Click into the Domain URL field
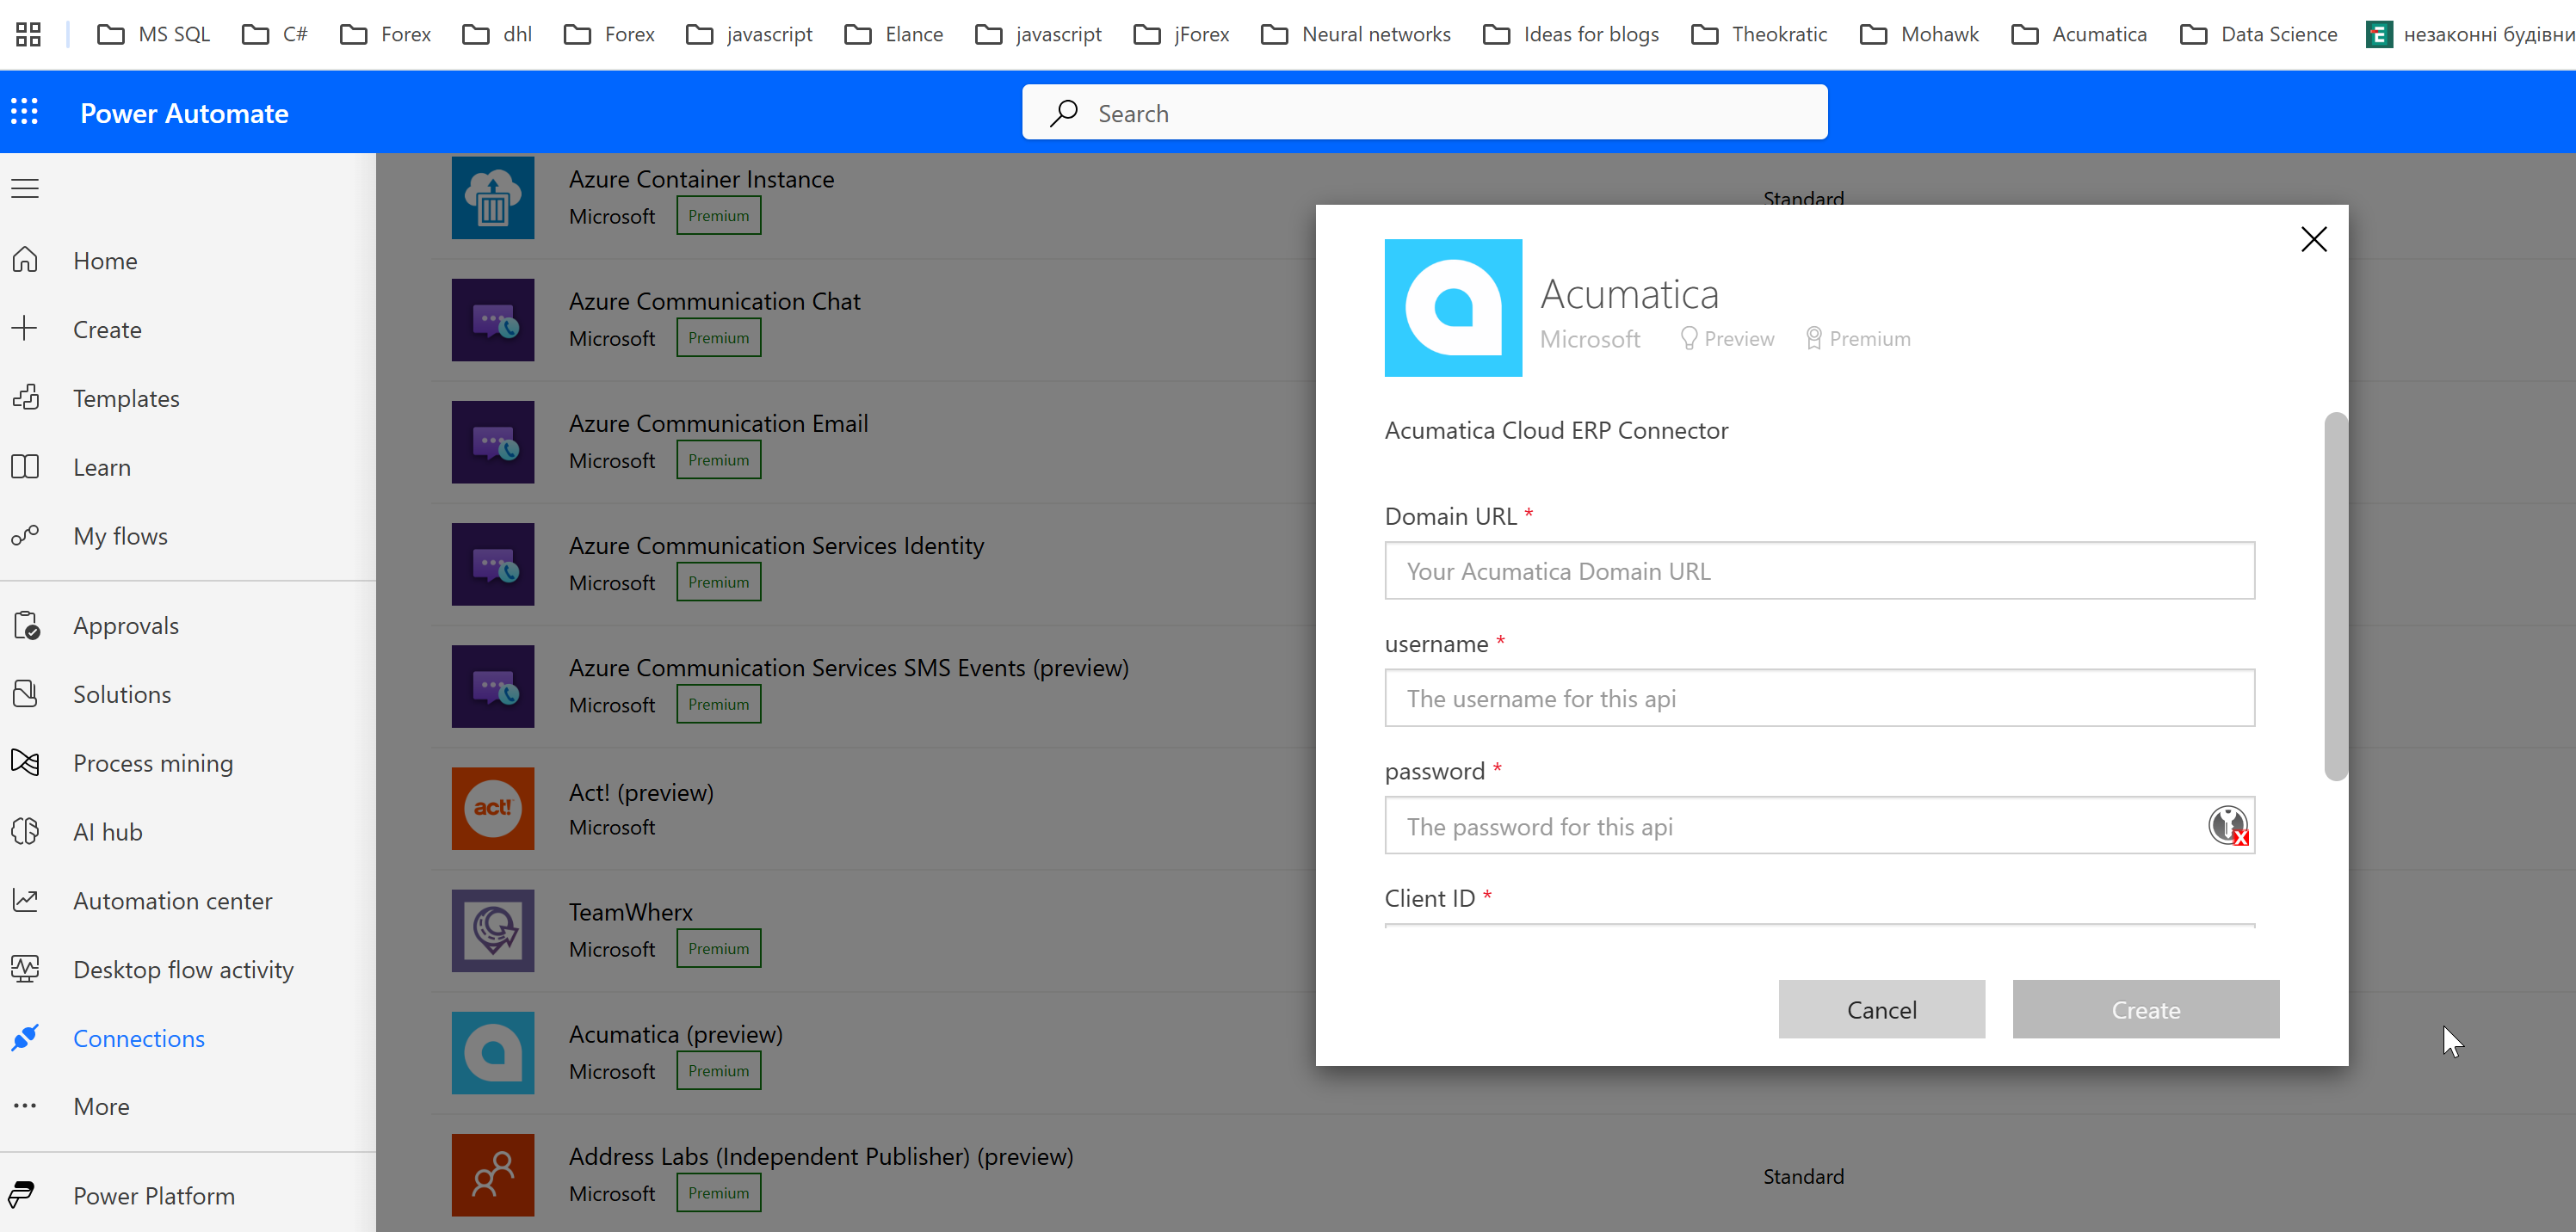Image resolution: width=2576 pixels, height=1232 pixels. click(1819, 570)
